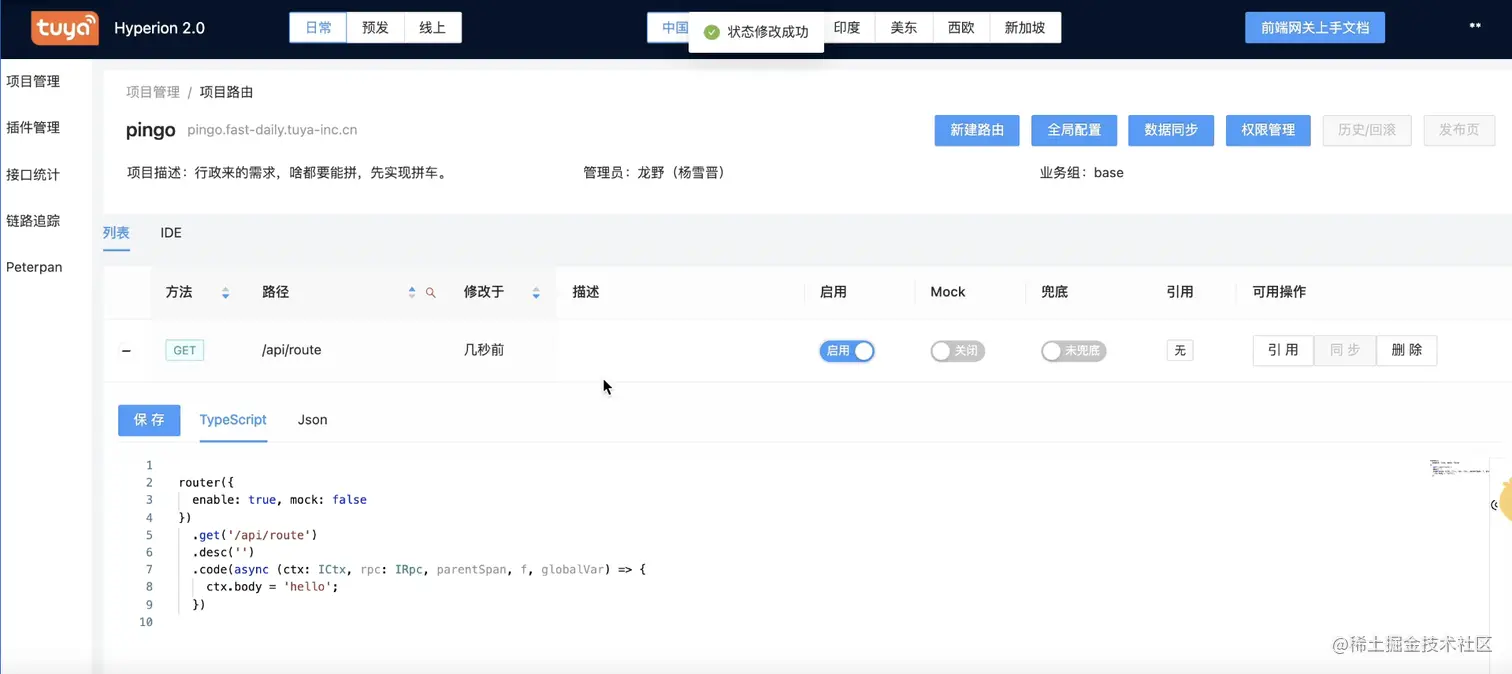Open user menu dots at top right
This screenshot has width=1512, height=674.
click(x=1475, y=26)
